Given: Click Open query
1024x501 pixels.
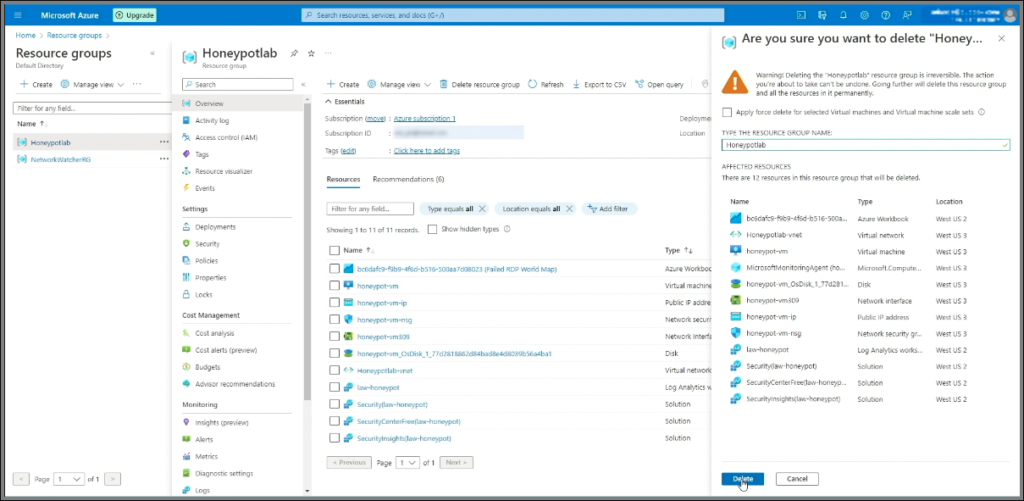Looking at the screenshot, I should [659, 84].
